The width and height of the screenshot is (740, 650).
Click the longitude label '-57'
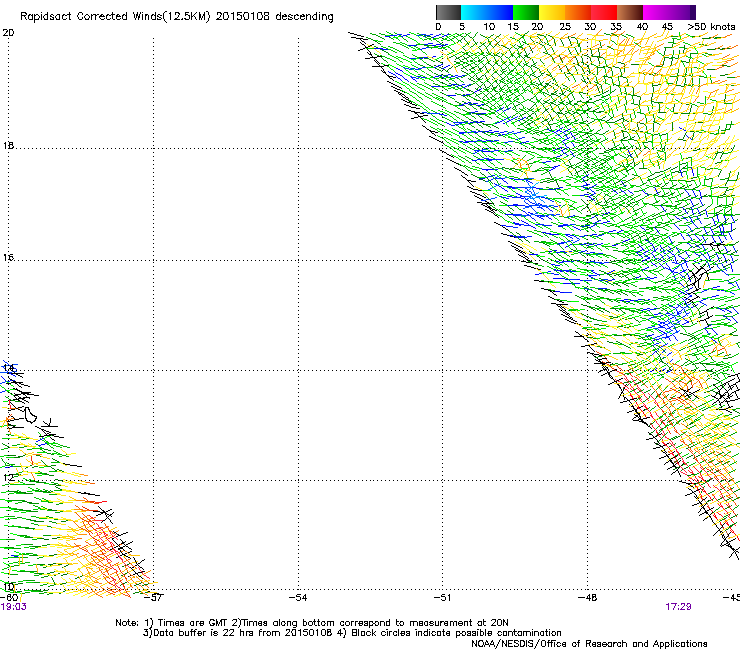click(x=154, y=598)
